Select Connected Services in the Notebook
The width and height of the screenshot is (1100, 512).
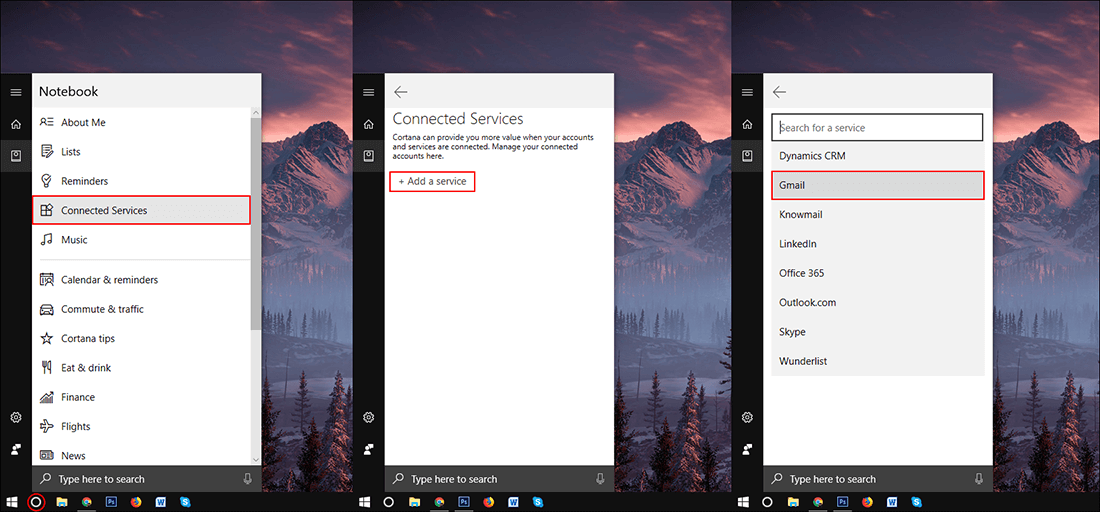141,210
